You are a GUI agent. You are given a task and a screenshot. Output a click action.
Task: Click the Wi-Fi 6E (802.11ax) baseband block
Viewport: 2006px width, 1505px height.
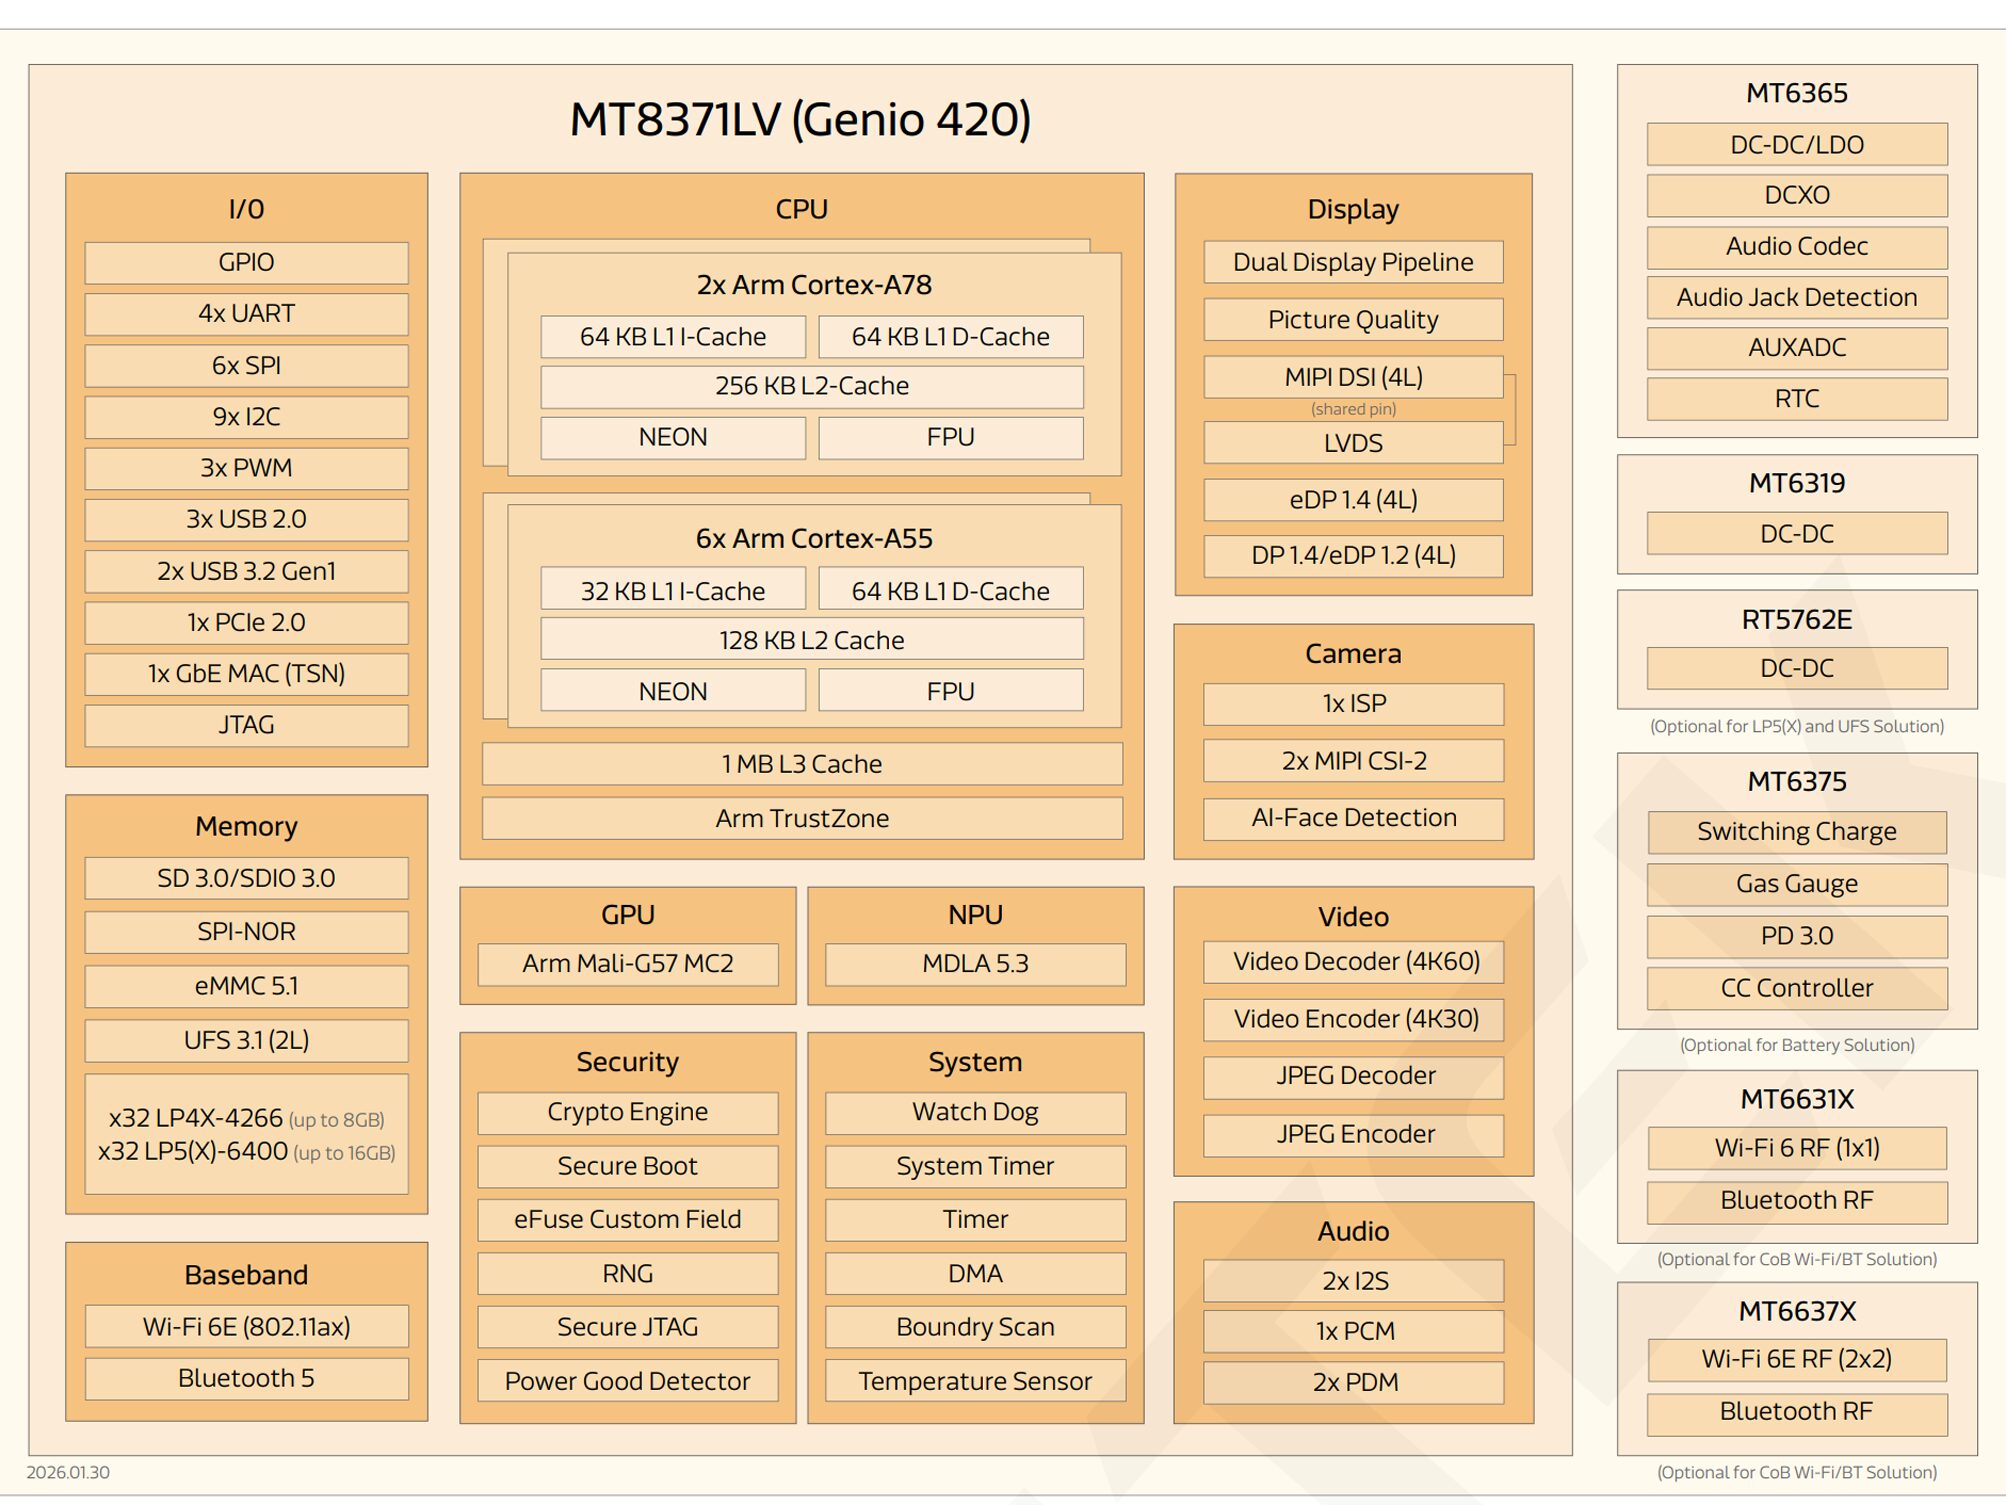pyautogui.click(x=246, y=1327)
